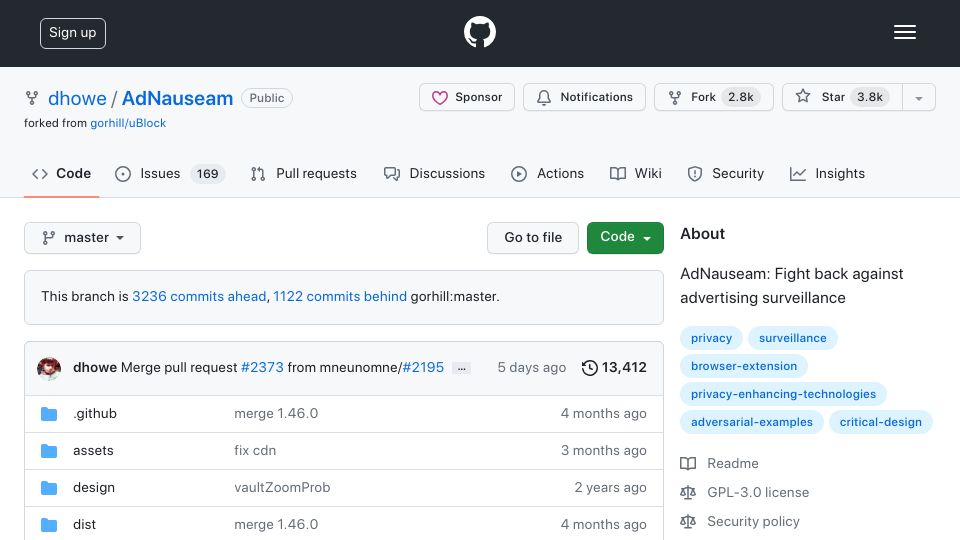The height and width of the screenshot is (540, 960).
Task: Open commit history showing 13,412 commits
Action: (x=614, y=367)
